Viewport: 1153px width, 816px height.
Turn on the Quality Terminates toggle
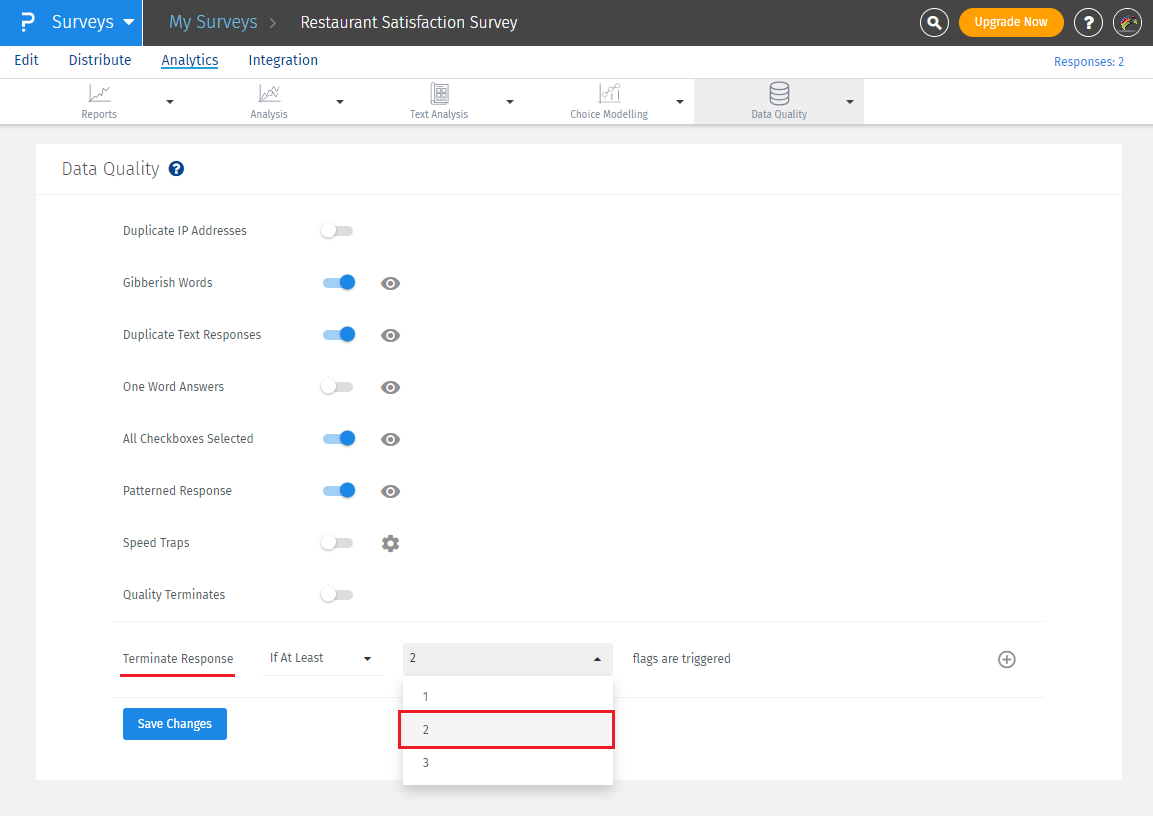pos(337,595)
